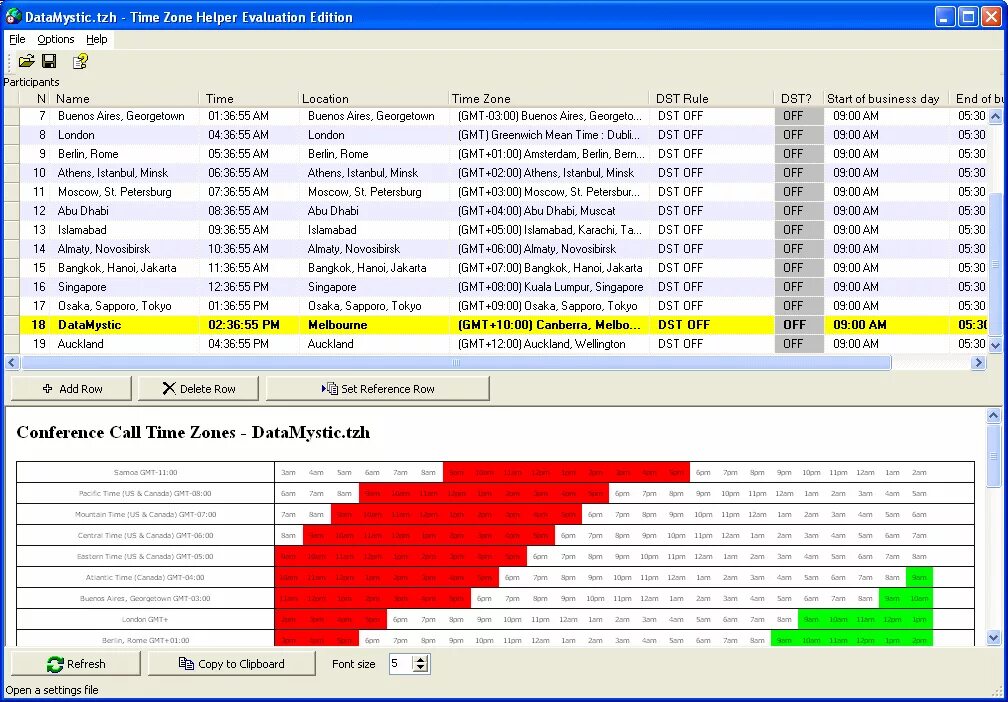Image resolution: width=1008 pixels, height=702 pixels.
Task: Open a settings file with folder icon
Action: [26, 61]
